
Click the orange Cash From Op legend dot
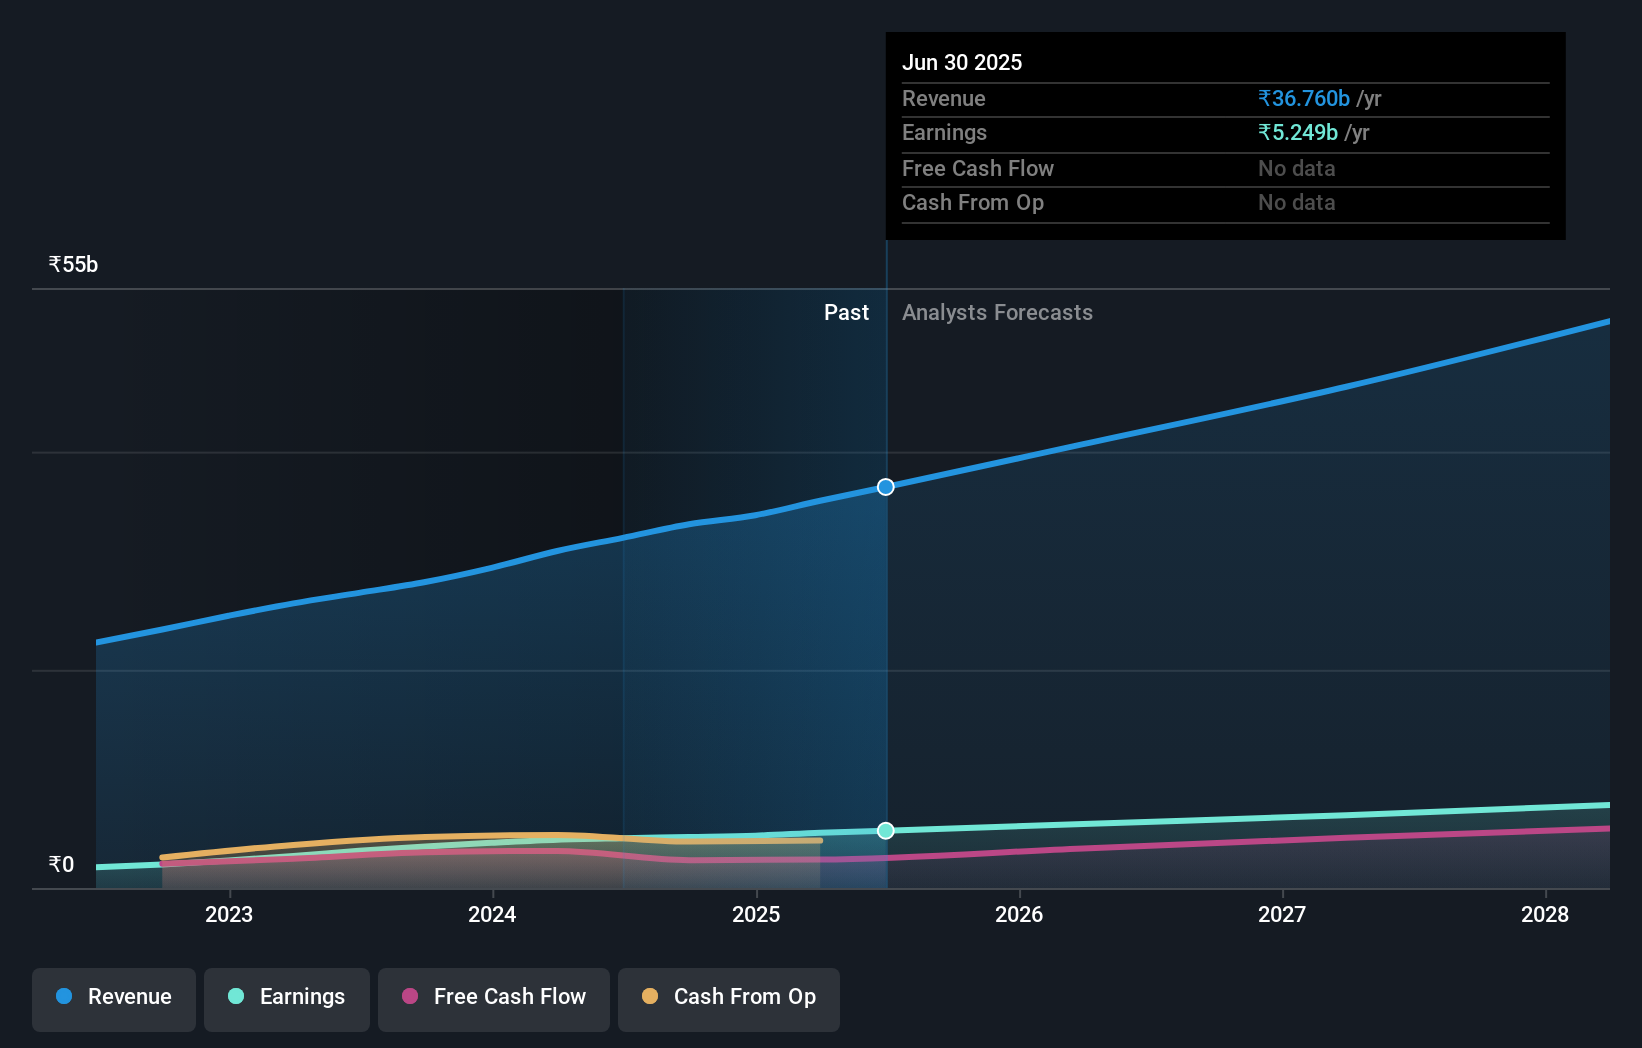pyautogui.click(x=650, y=997)
